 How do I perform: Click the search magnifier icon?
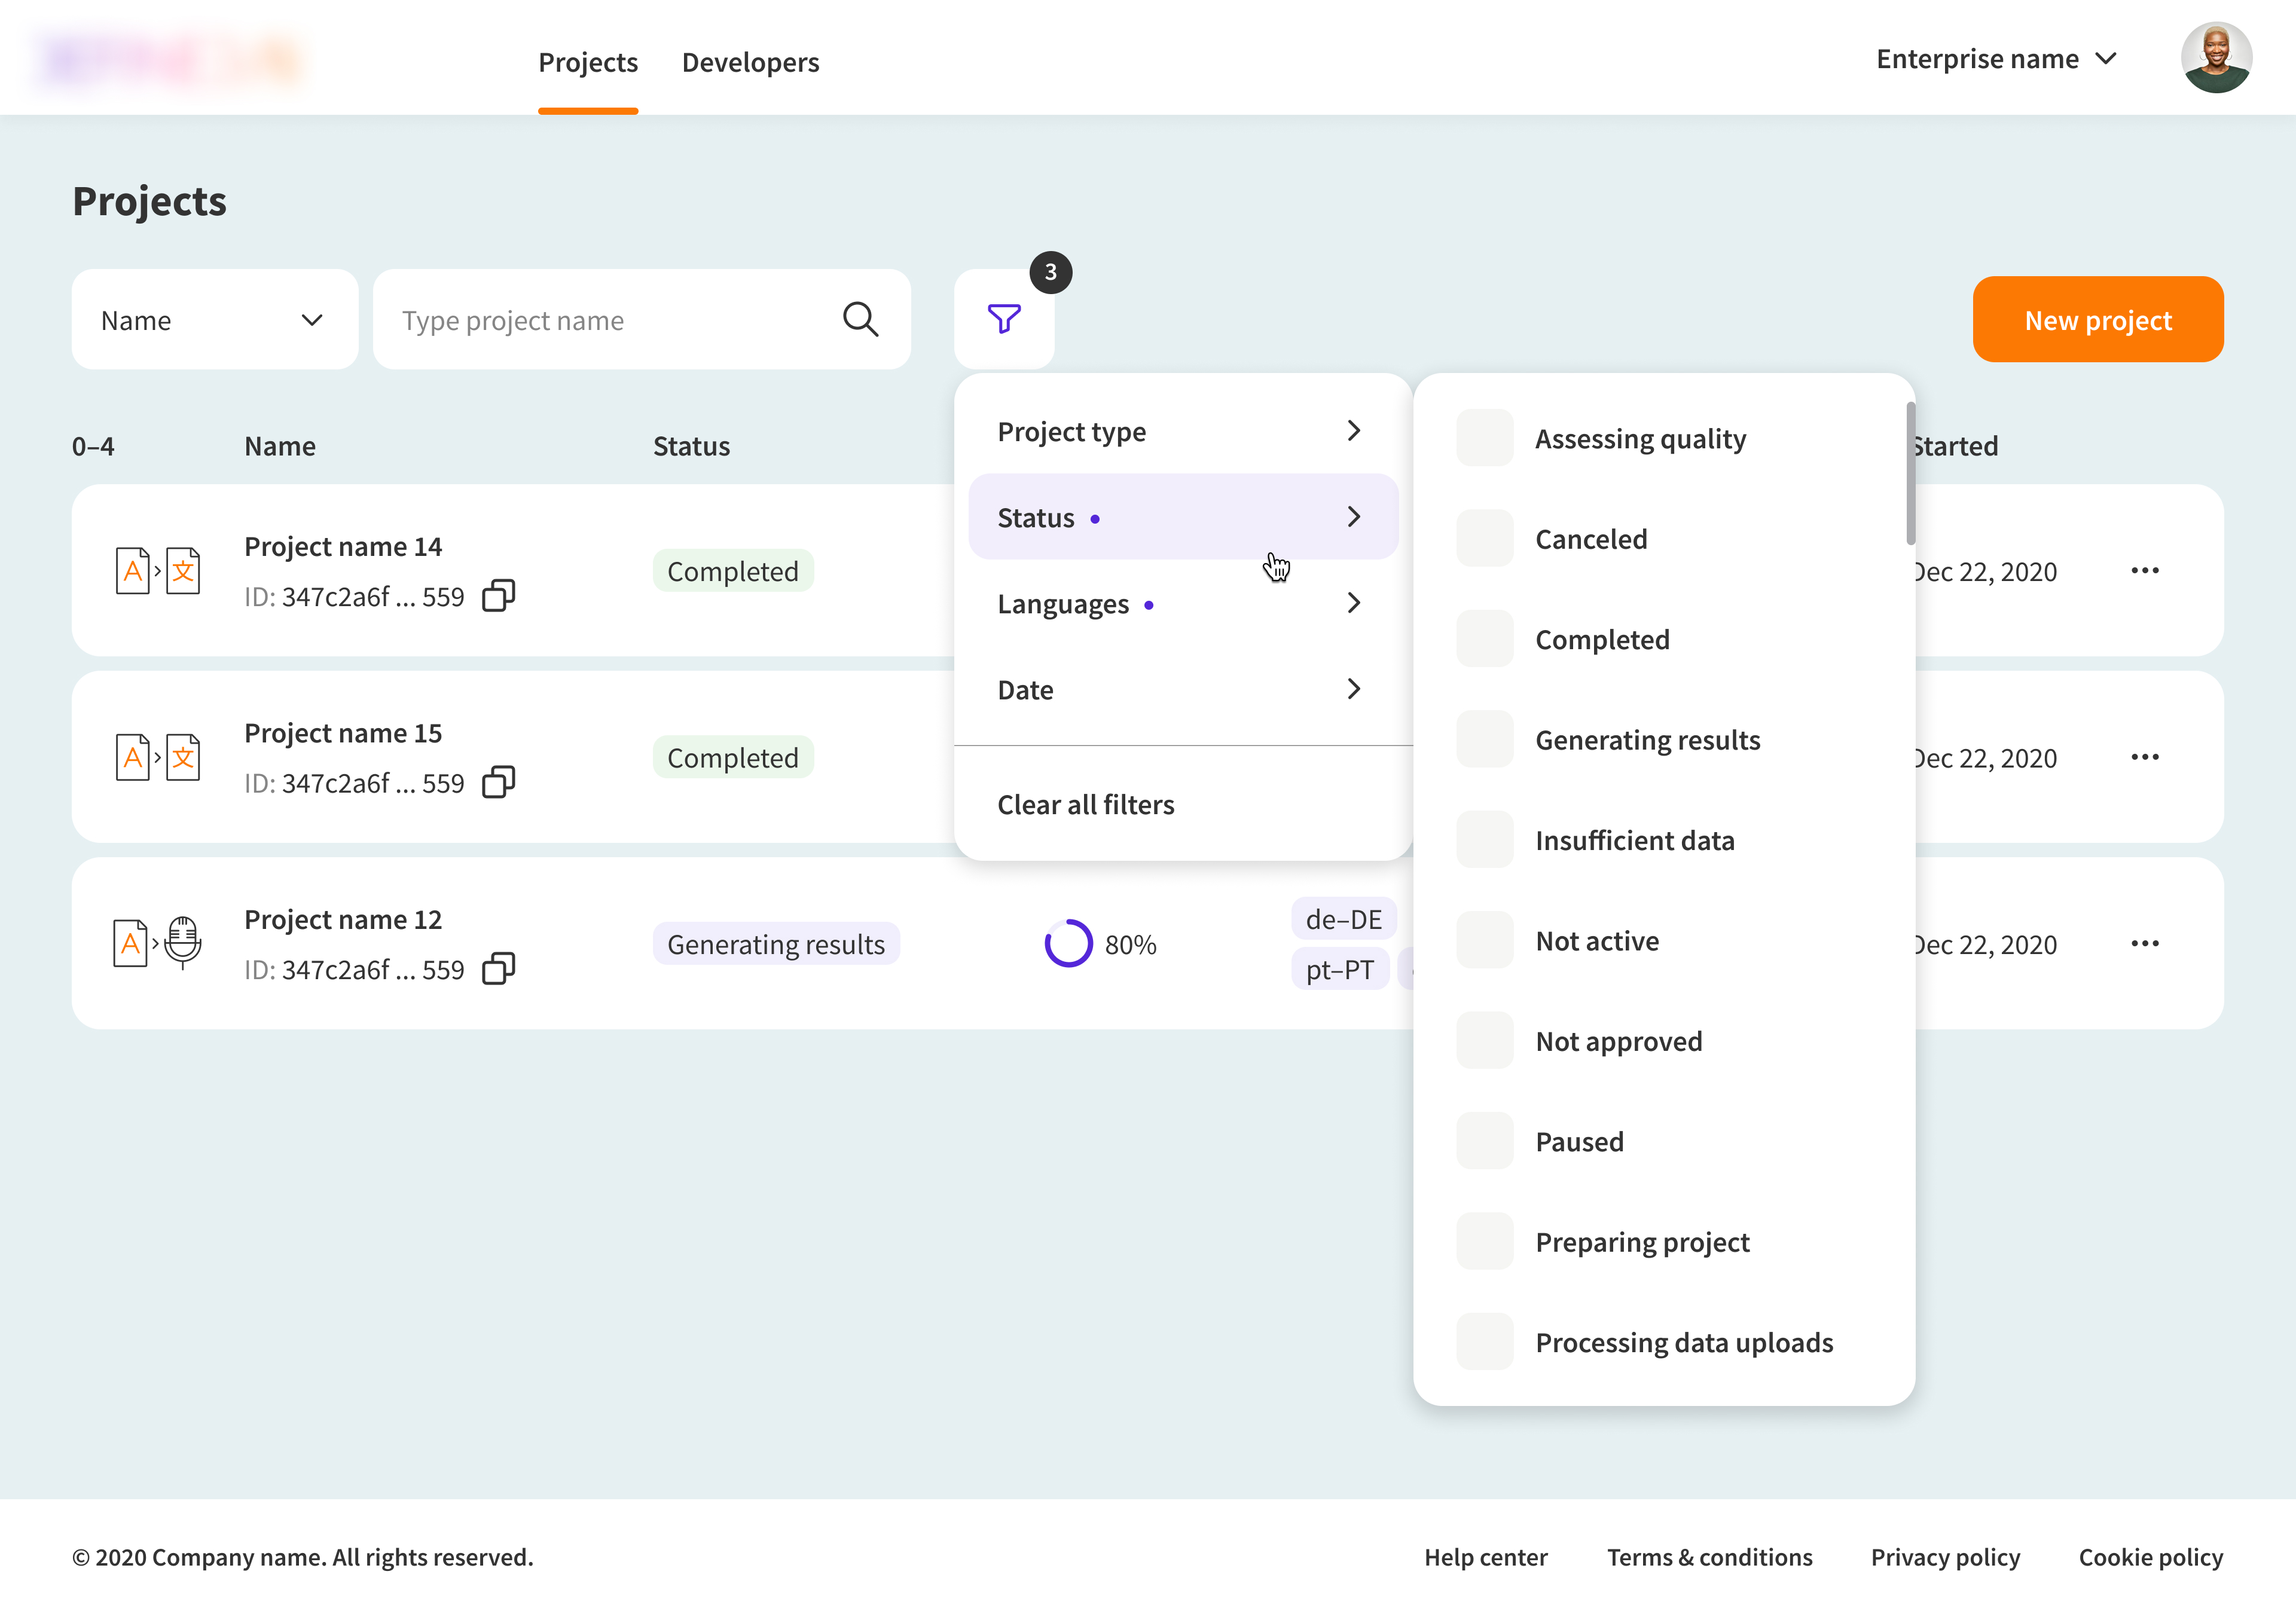860,320
